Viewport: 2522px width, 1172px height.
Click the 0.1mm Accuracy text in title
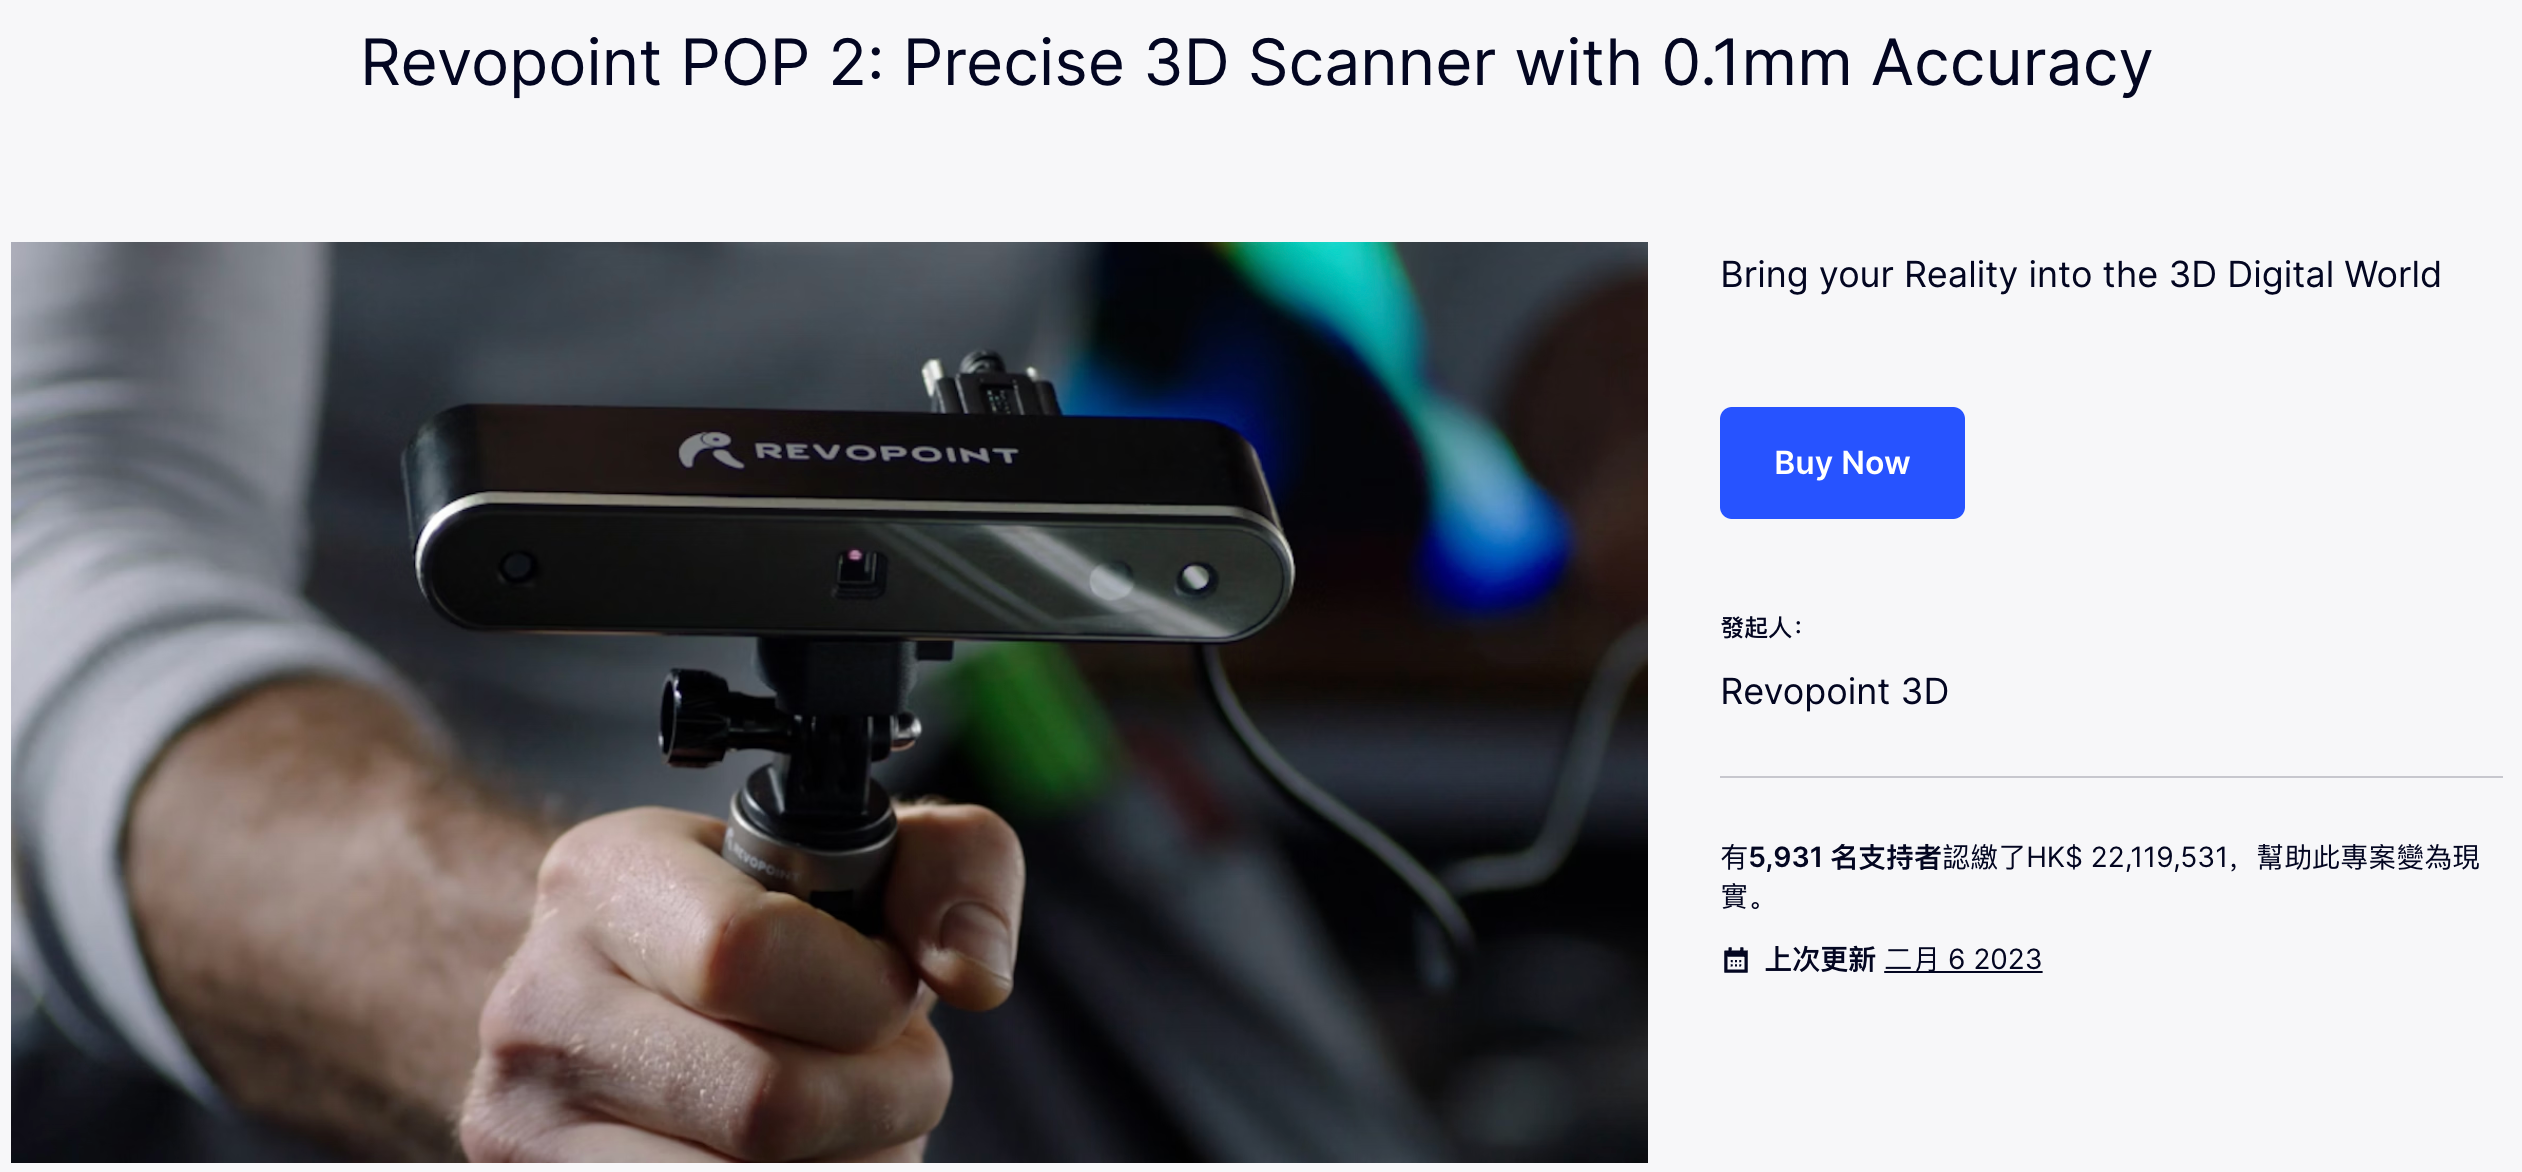point(1906,62)
